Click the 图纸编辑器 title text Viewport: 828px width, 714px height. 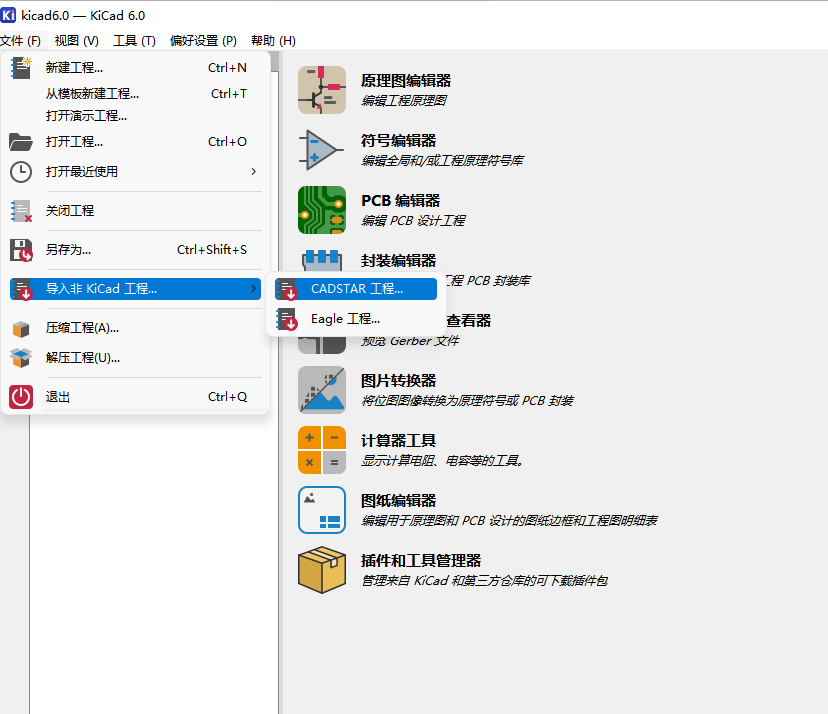click(x=399, y=501)
